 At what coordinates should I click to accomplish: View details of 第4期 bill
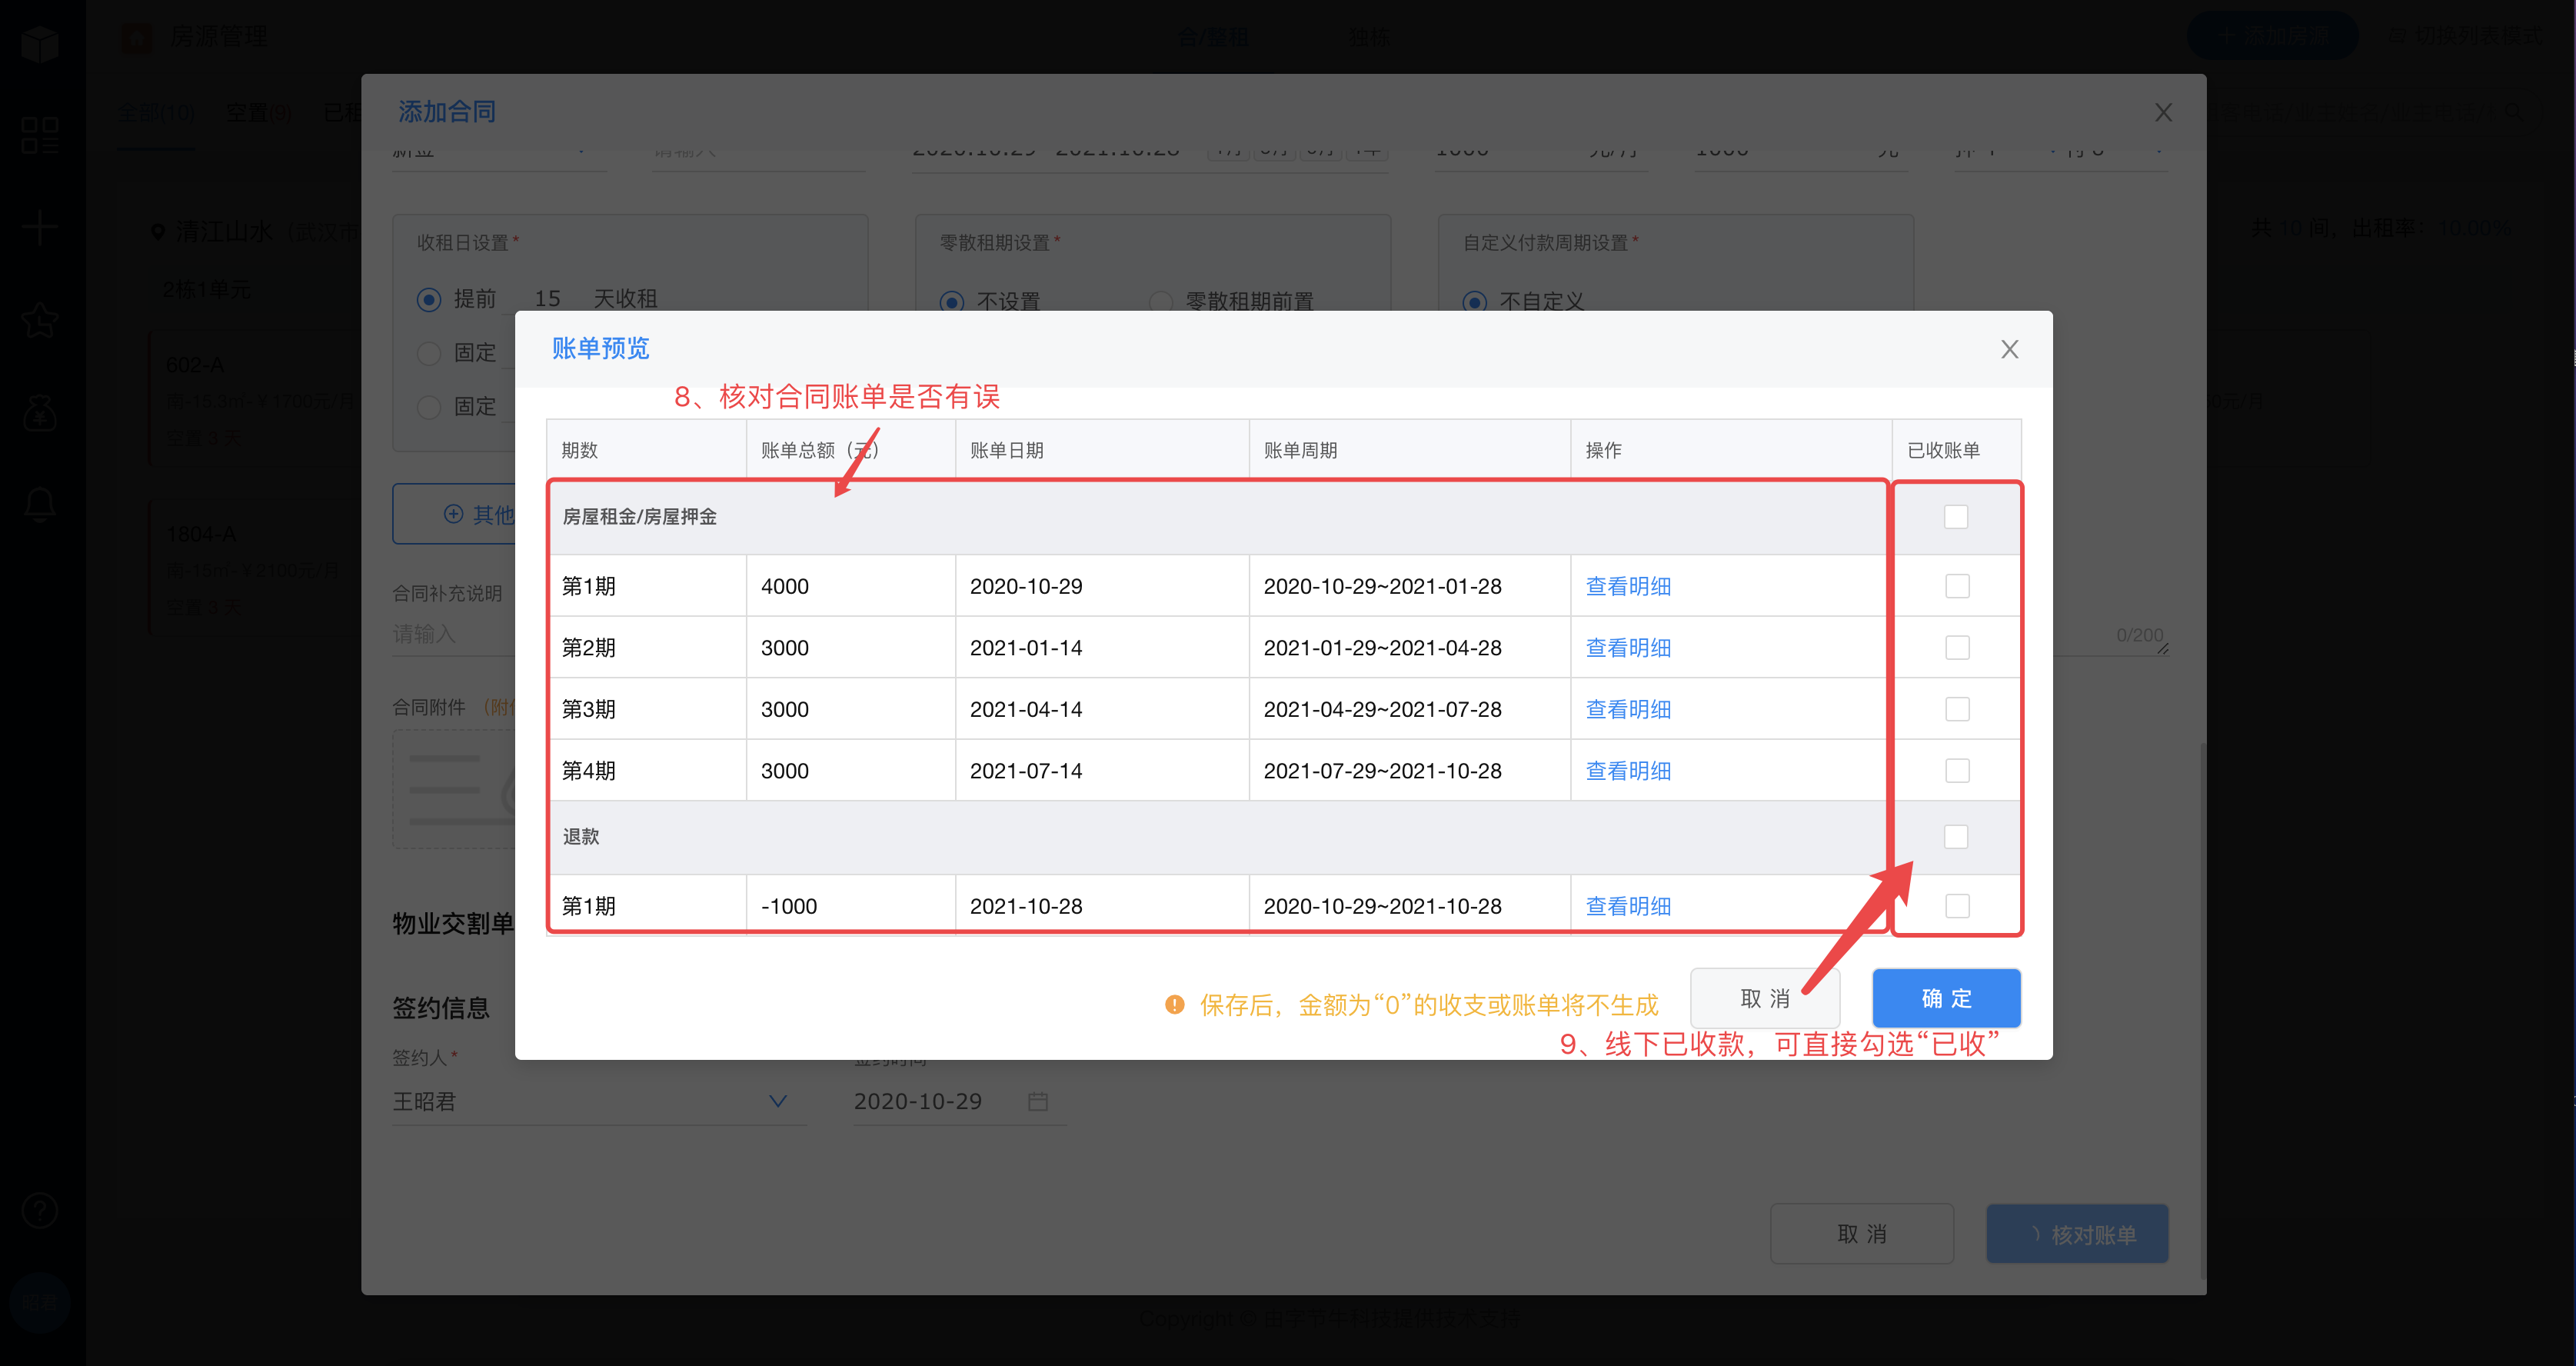coord(1628,771)
